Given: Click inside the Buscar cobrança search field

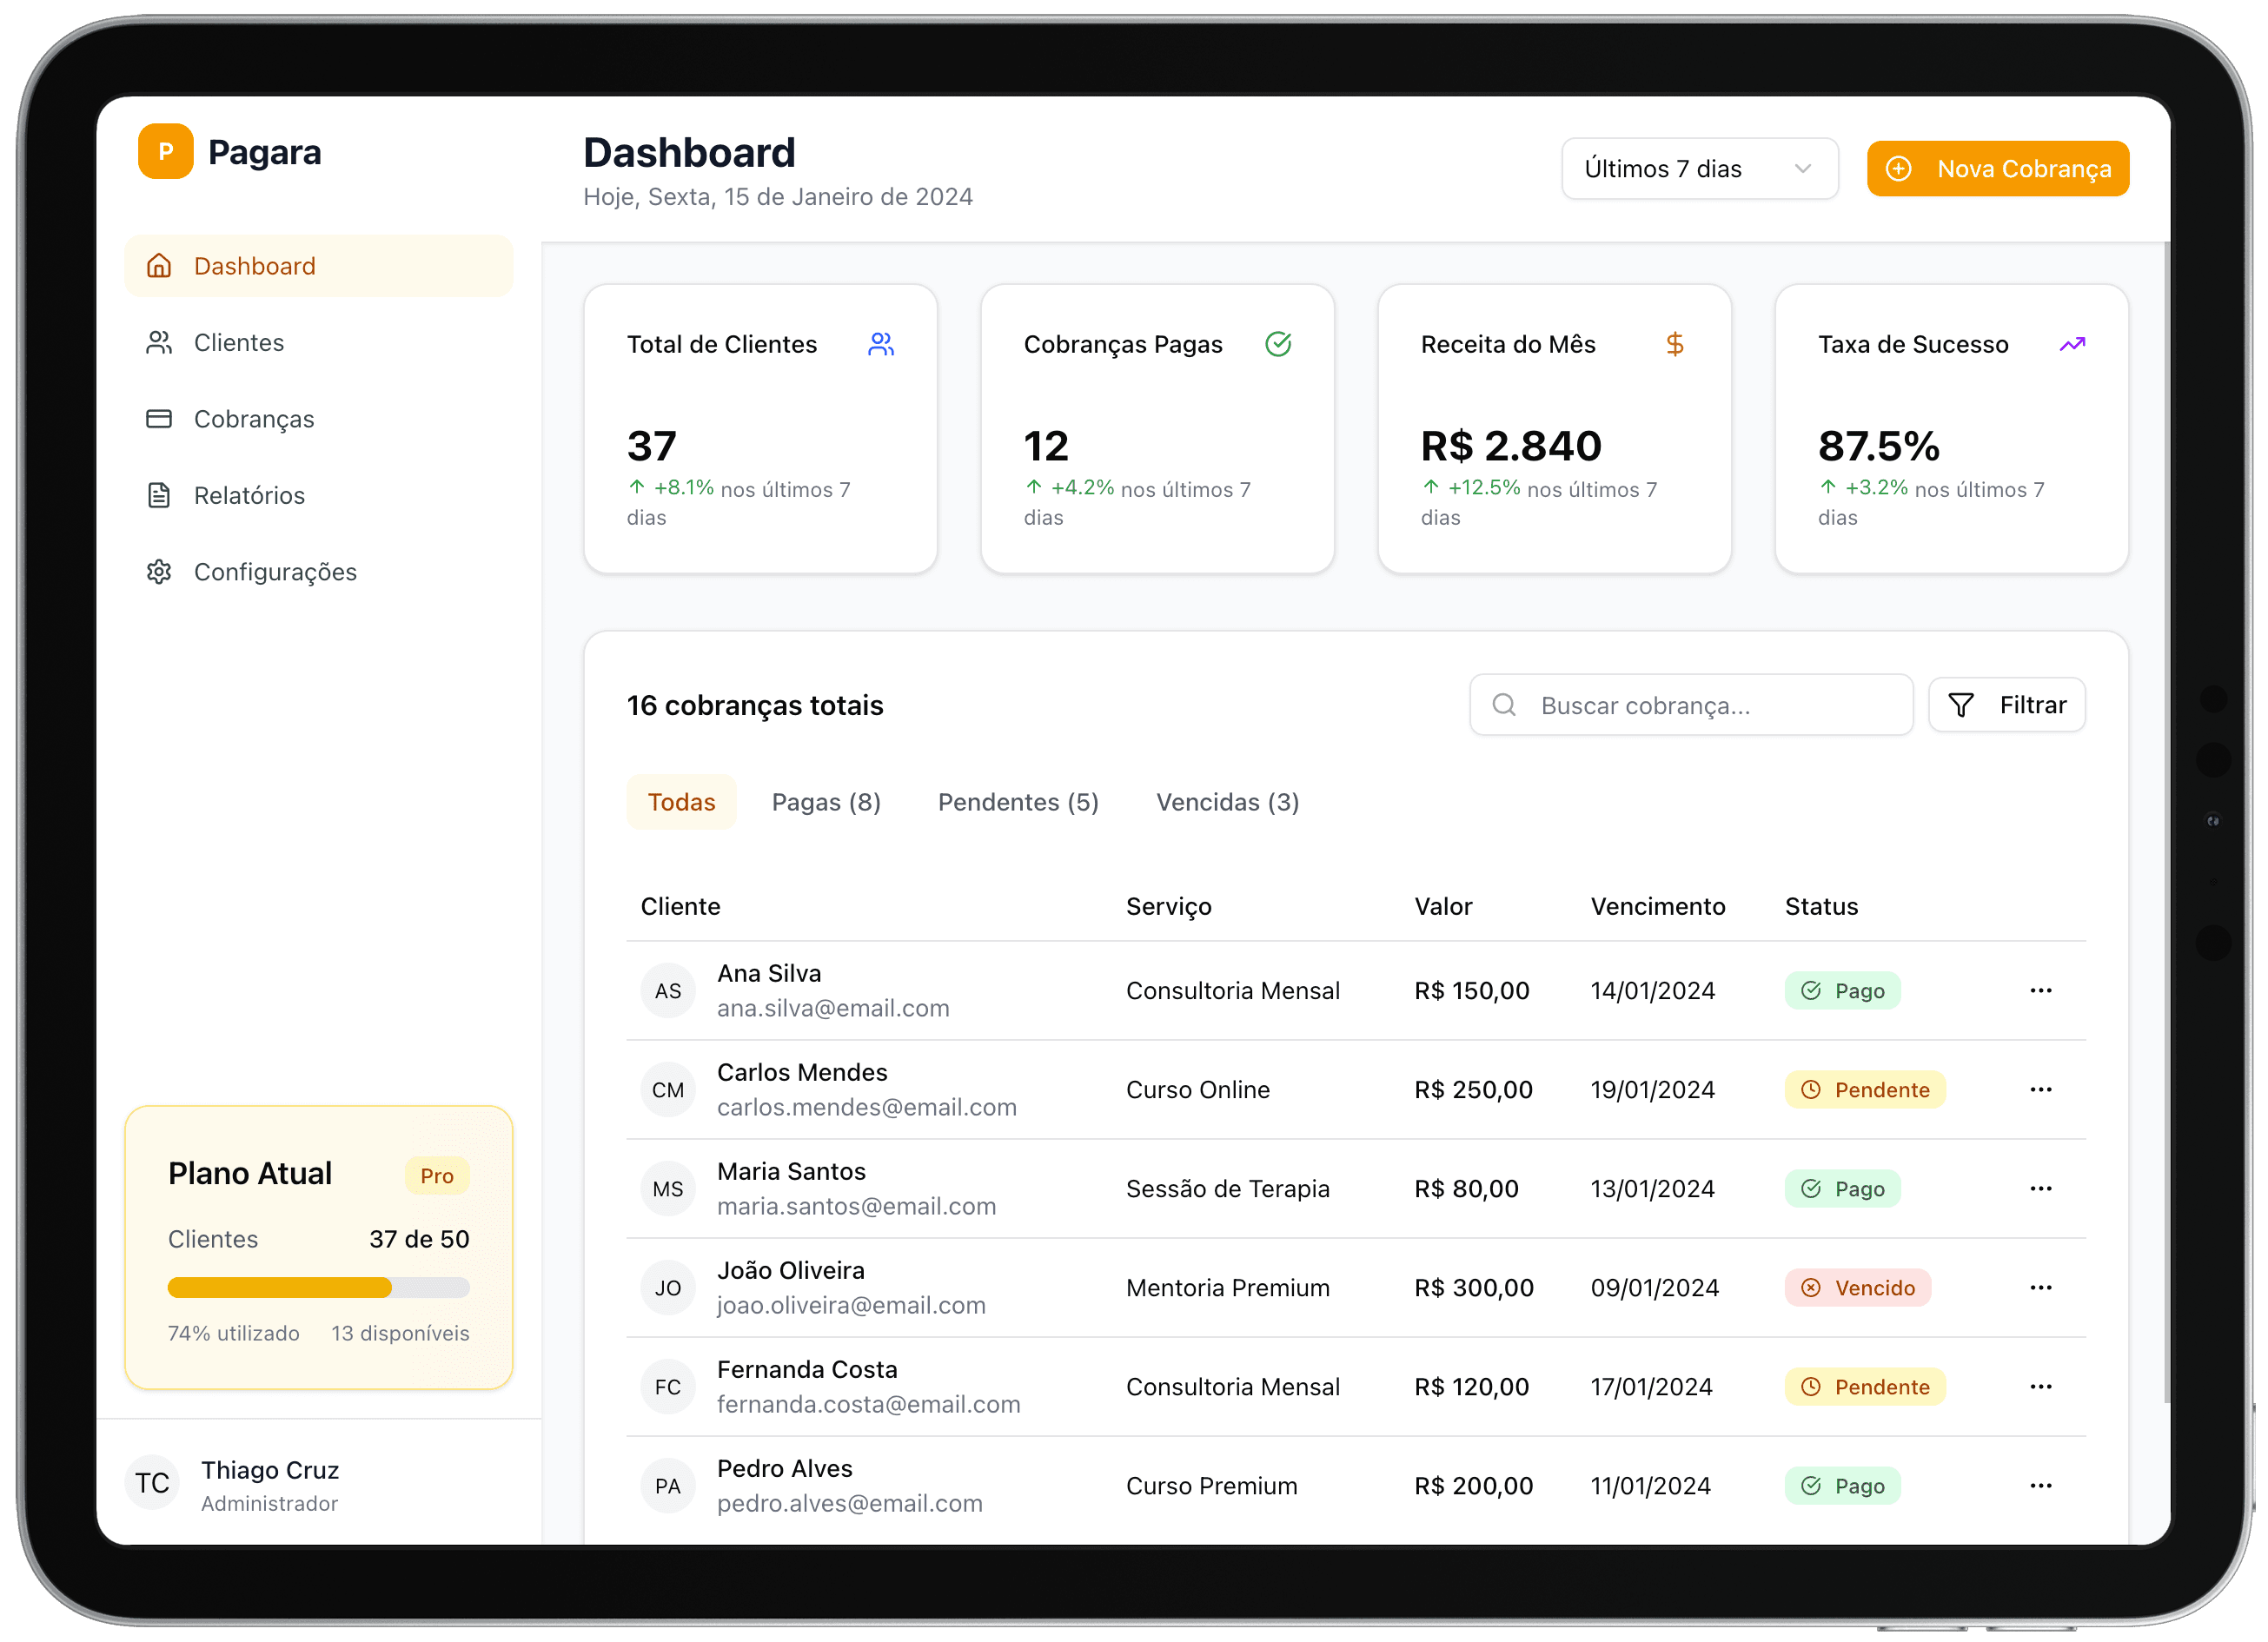Looking at the screenshot, I should (x=1690, y=705).
